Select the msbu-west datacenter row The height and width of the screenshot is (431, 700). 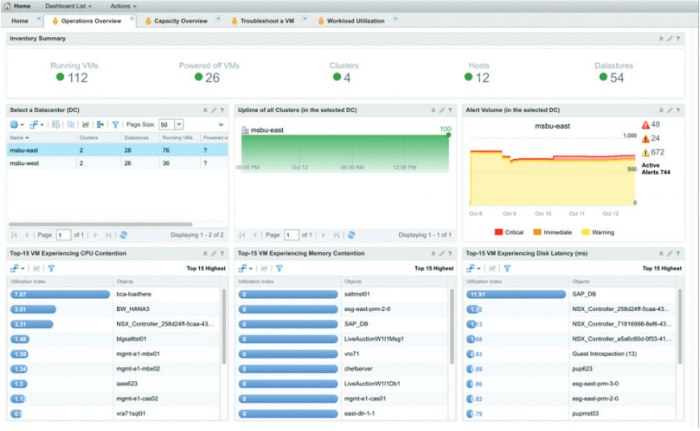pyautogui.click(x=118, y=163)
